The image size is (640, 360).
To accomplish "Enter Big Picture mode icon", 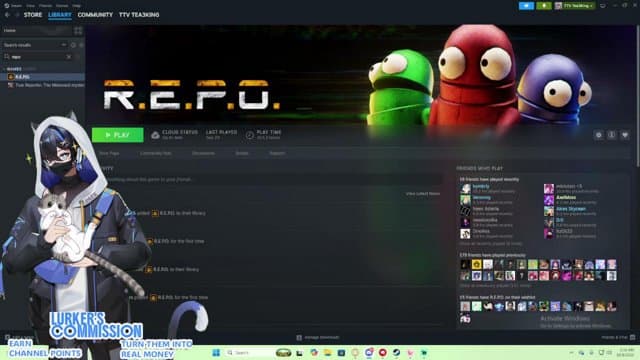I will point(603,6).
